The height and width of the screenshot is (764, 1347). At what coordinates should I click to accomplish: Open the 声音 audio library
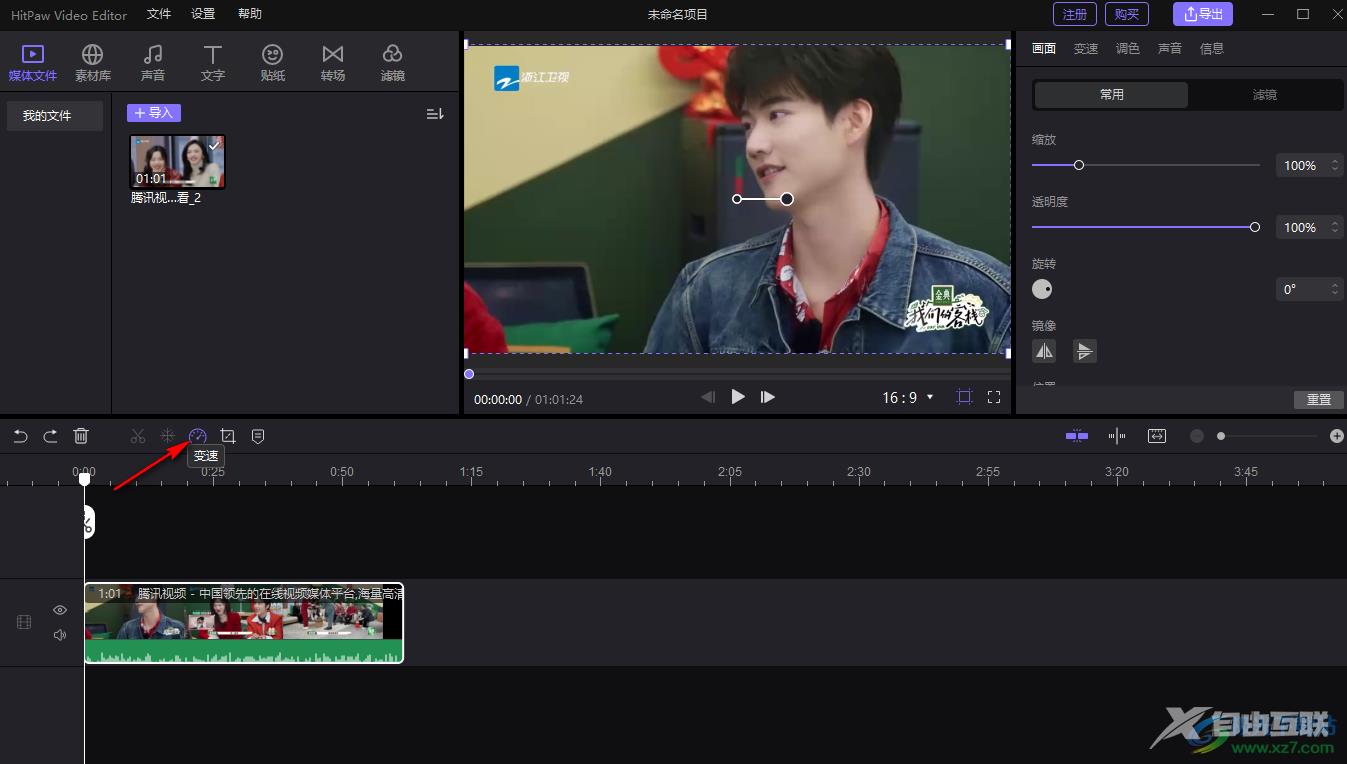coord(153,62)
